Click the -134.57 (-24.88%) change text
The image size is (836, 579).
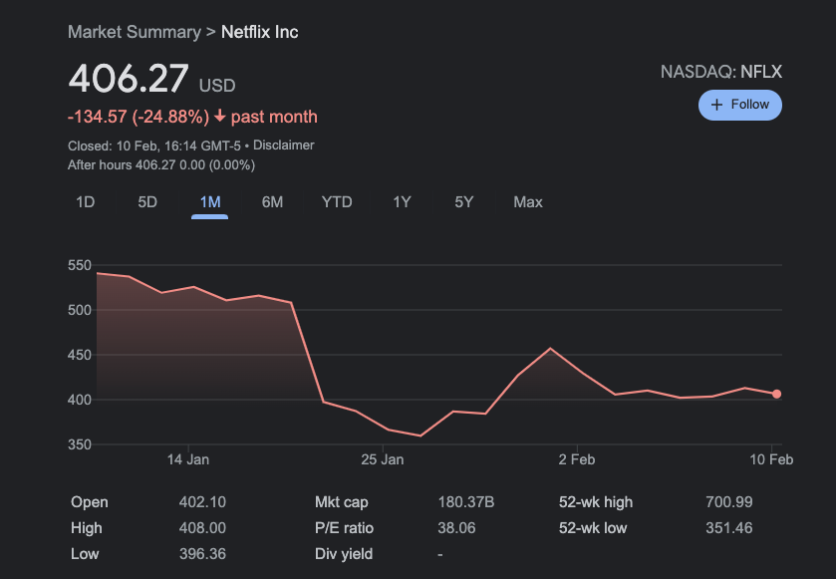tap(139, 117)
